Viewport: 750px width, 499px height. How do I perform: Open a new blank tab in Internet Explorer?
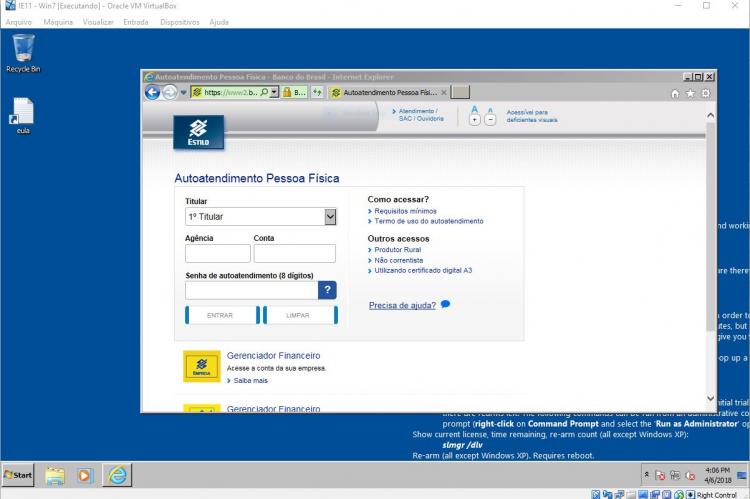(x=460, y=92)
